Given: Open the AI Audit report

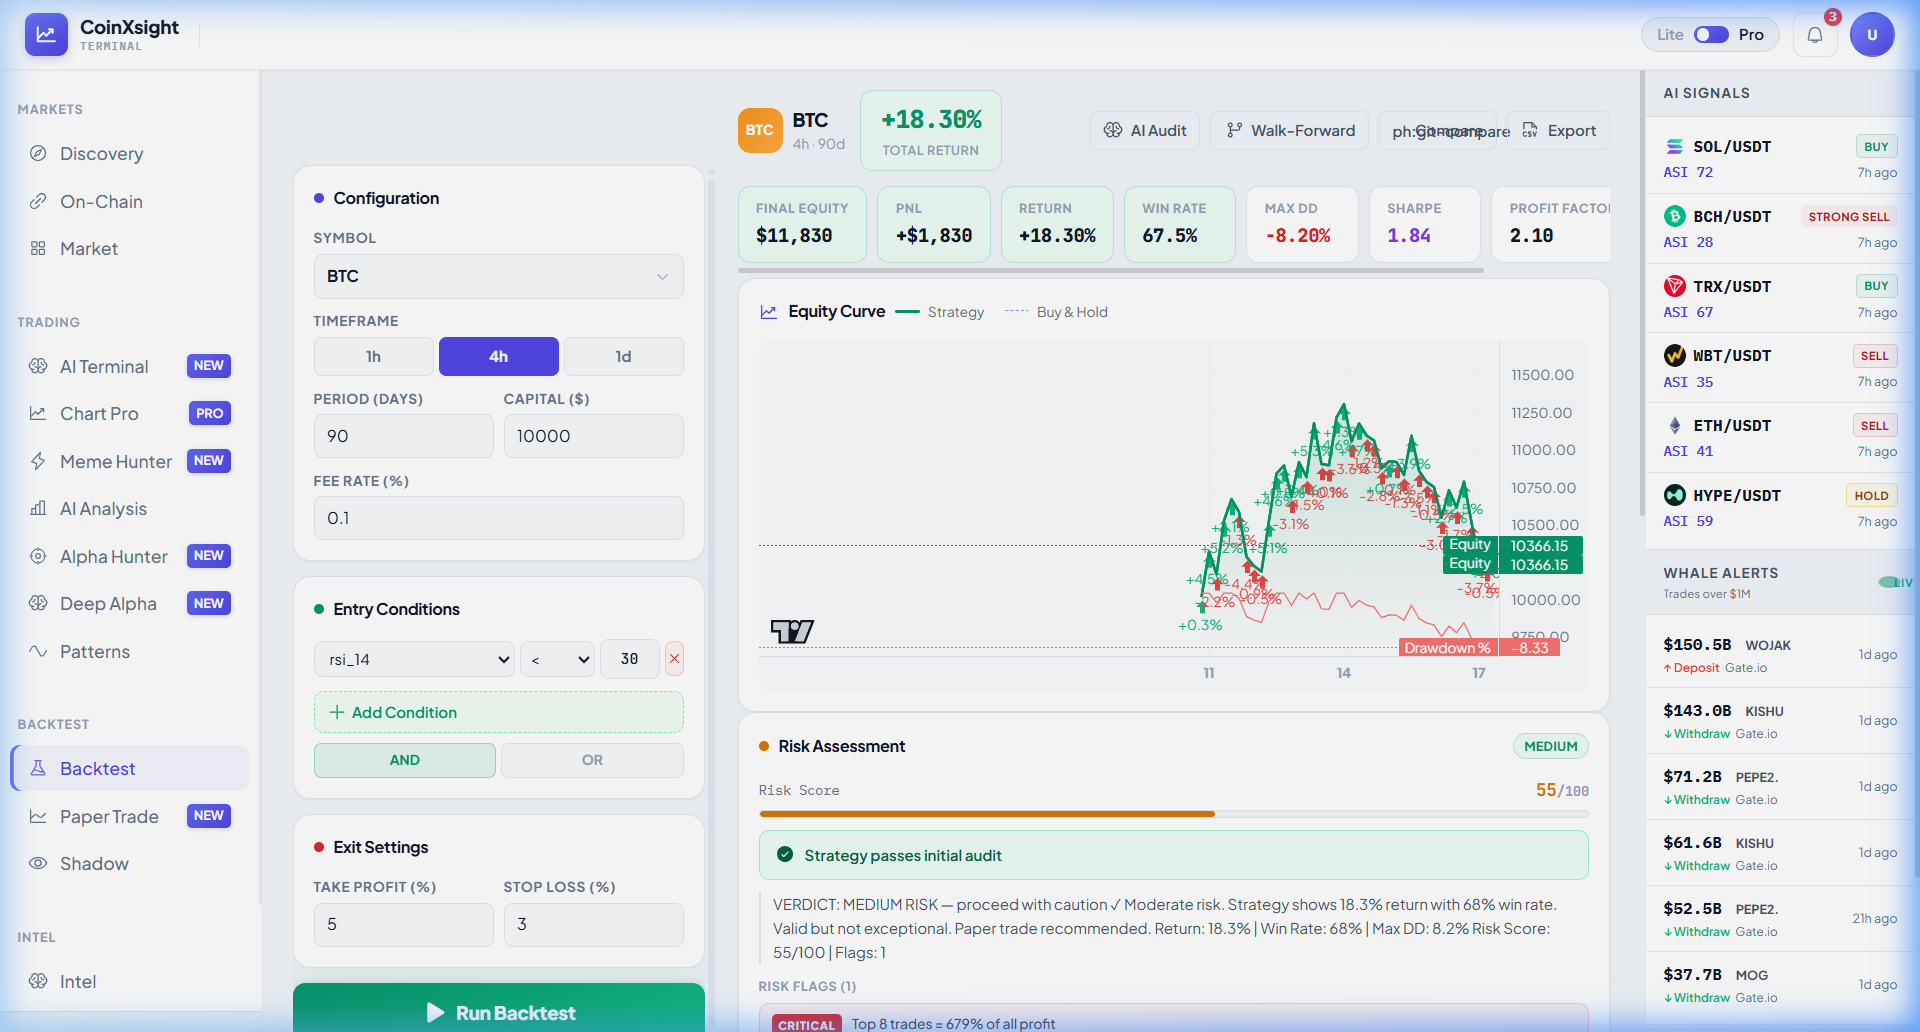Looking at the screenshot, I should click(x=1145, y=130).
